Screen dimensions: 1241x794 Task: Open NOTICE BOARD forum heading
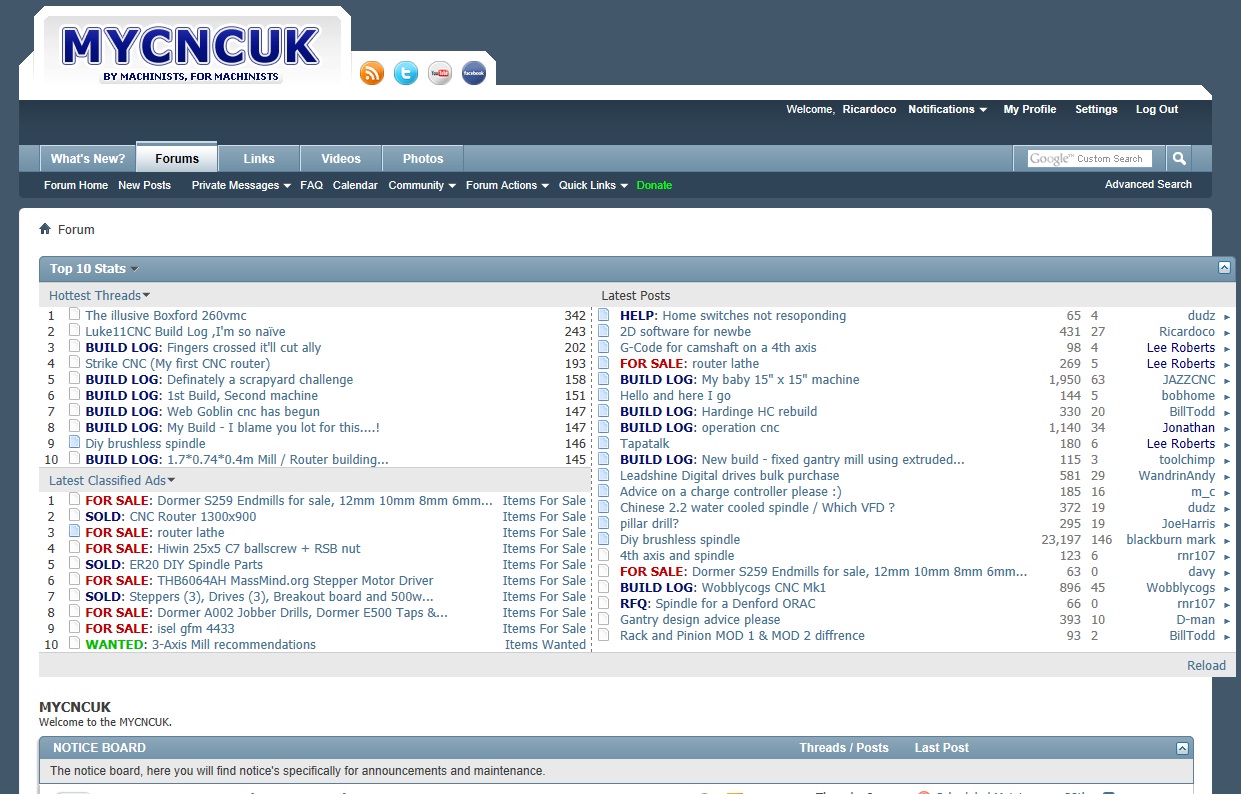point(99,747)
